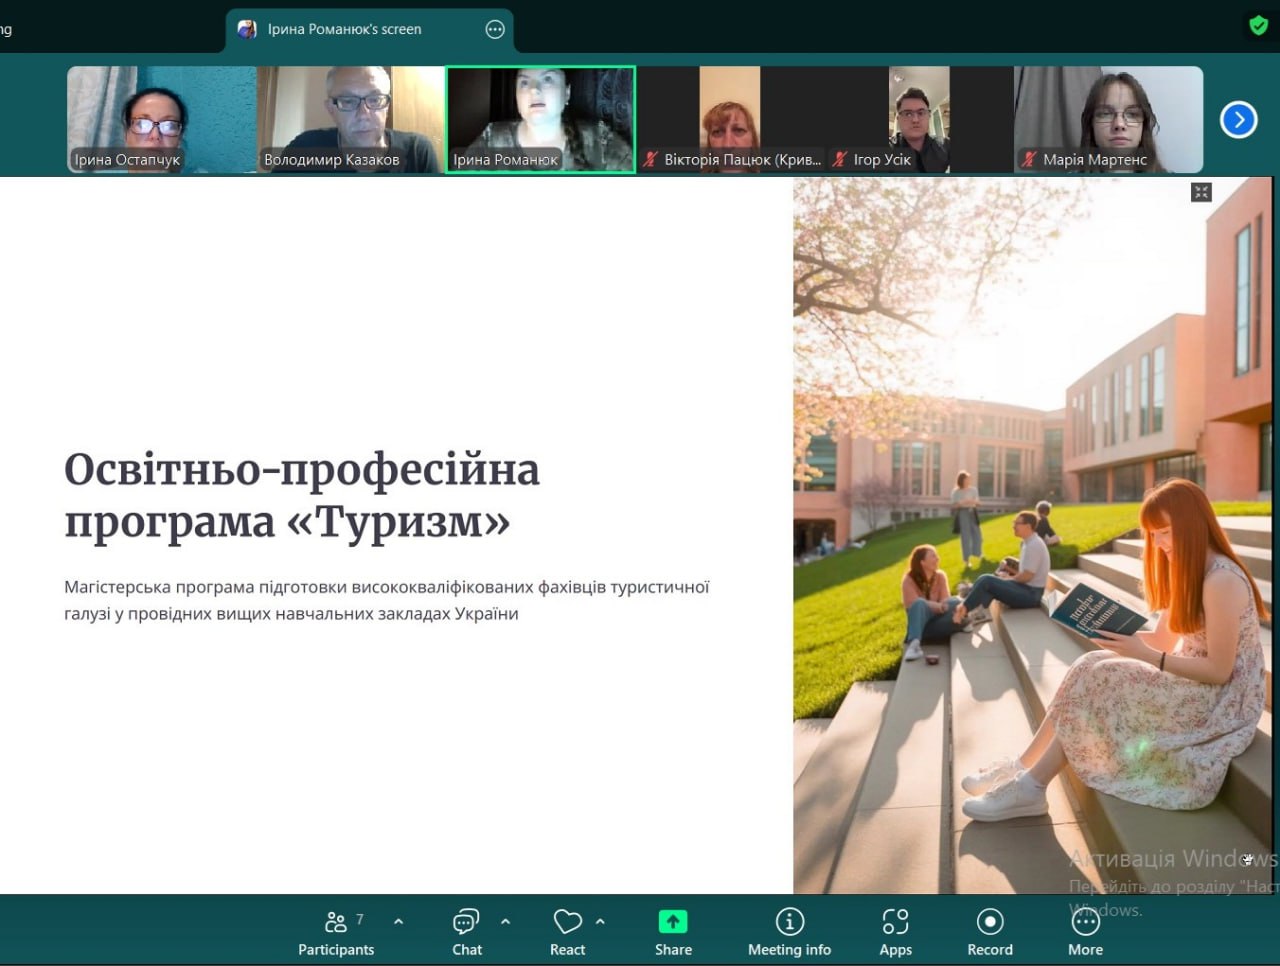
Task: Click the muted mic icon for Ігор Усік
Action: pyautogui.click(x=840, y=159)
